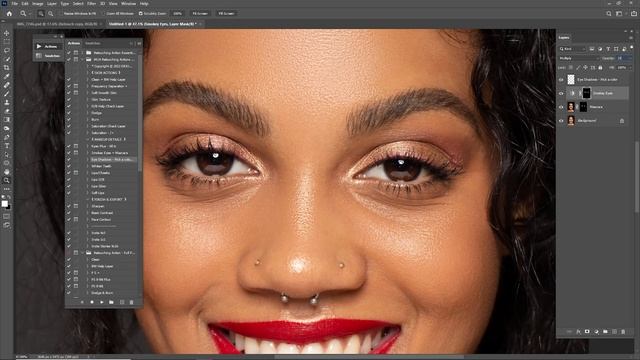640x360 pixels.
Task: Toggle checkmark for Sharpen action
Action: pos(69,206)
